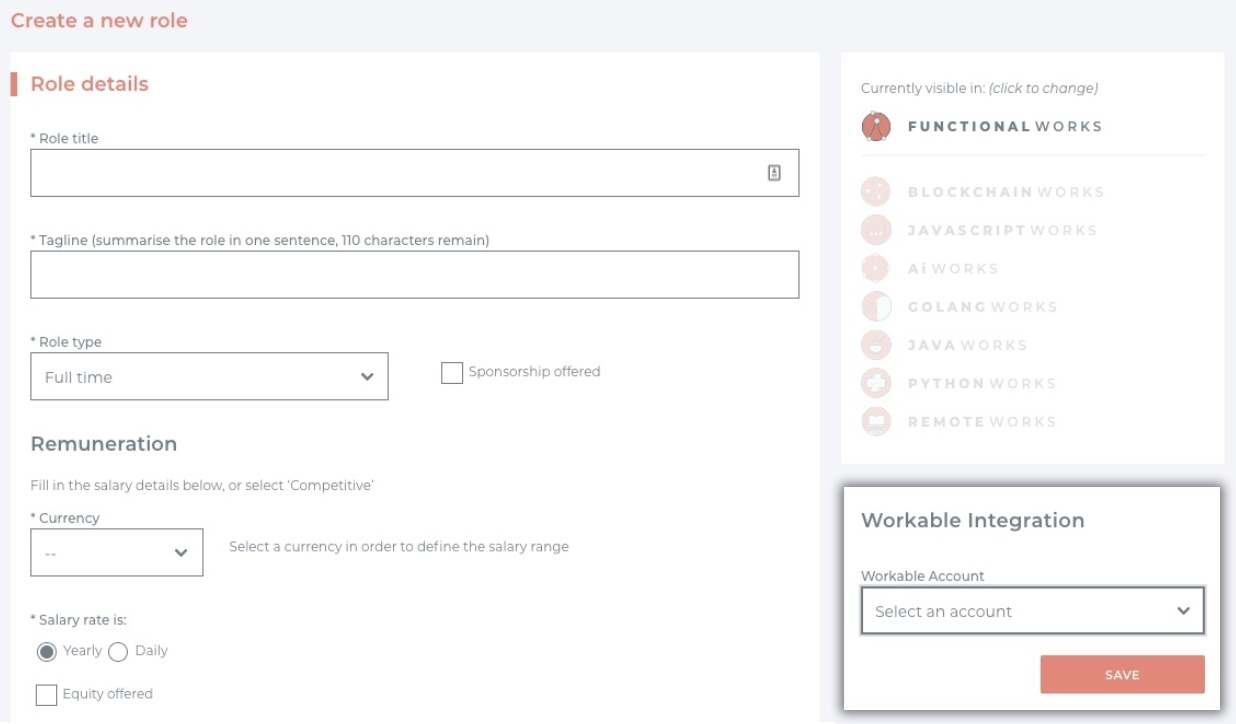Switch visibility to PYTHON WORKS
1236x724 pixels.
point(982,383)
